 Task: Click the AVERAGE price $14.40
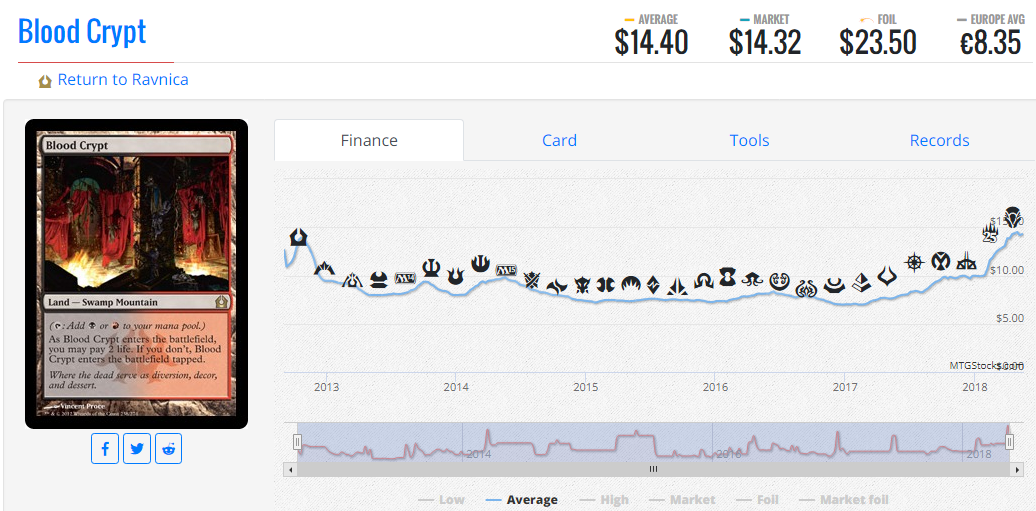[651, 43]
